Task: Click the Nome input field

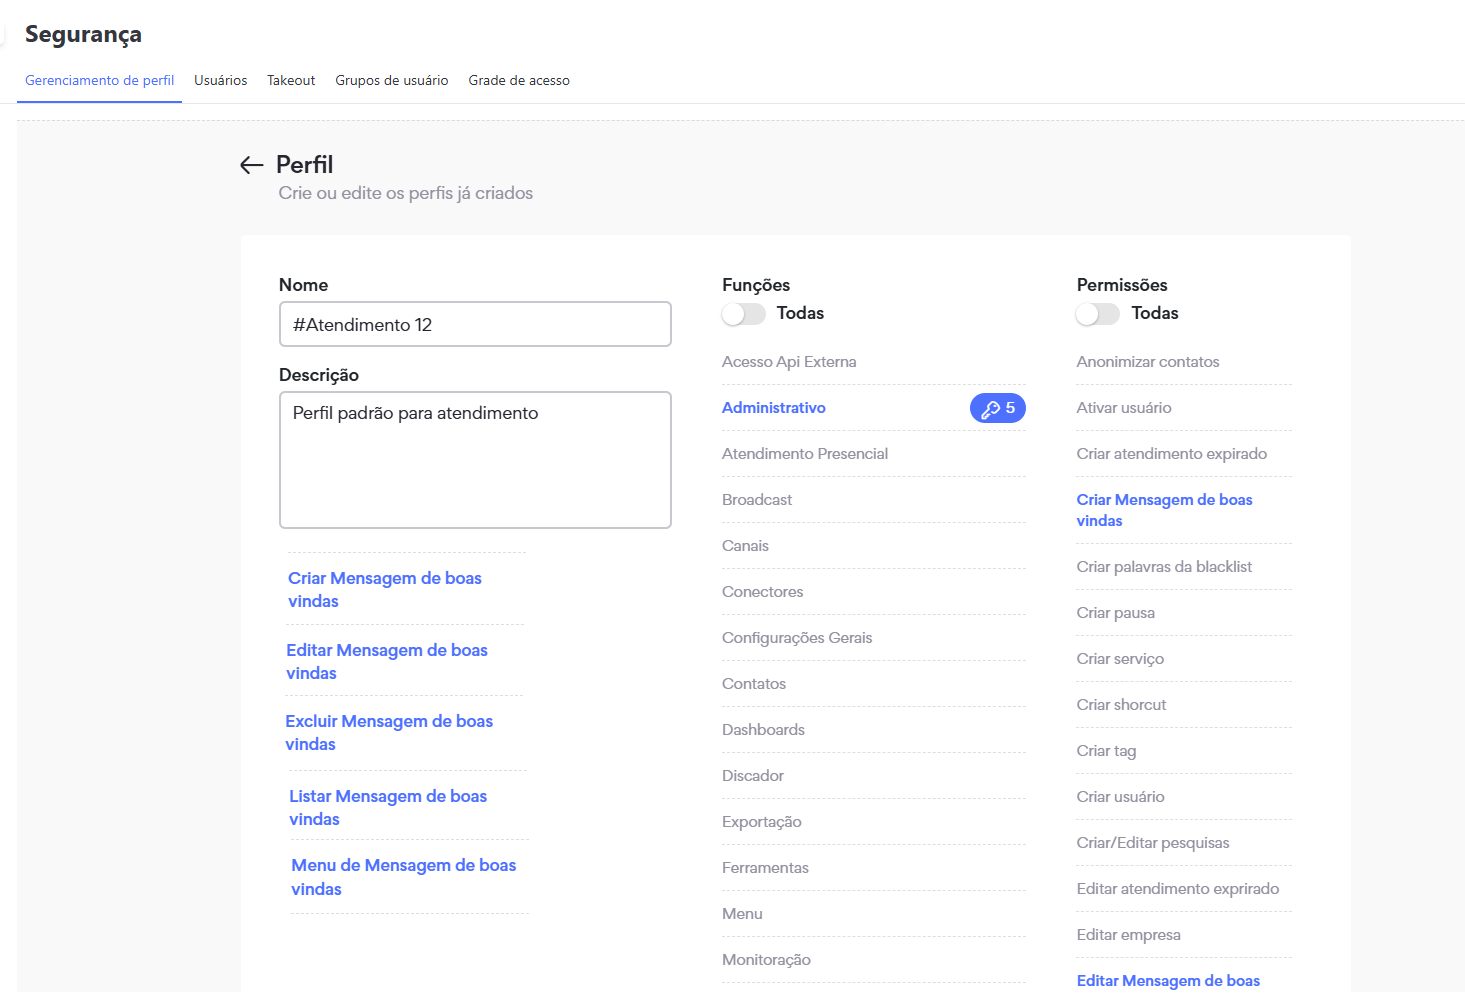Action: point(475,325)
